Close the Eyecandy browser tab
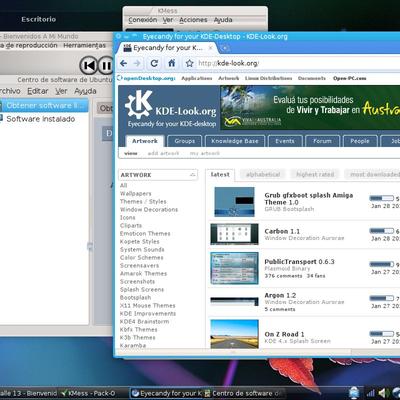The height and width of the screenshot is (400, 400). [211, 48]
